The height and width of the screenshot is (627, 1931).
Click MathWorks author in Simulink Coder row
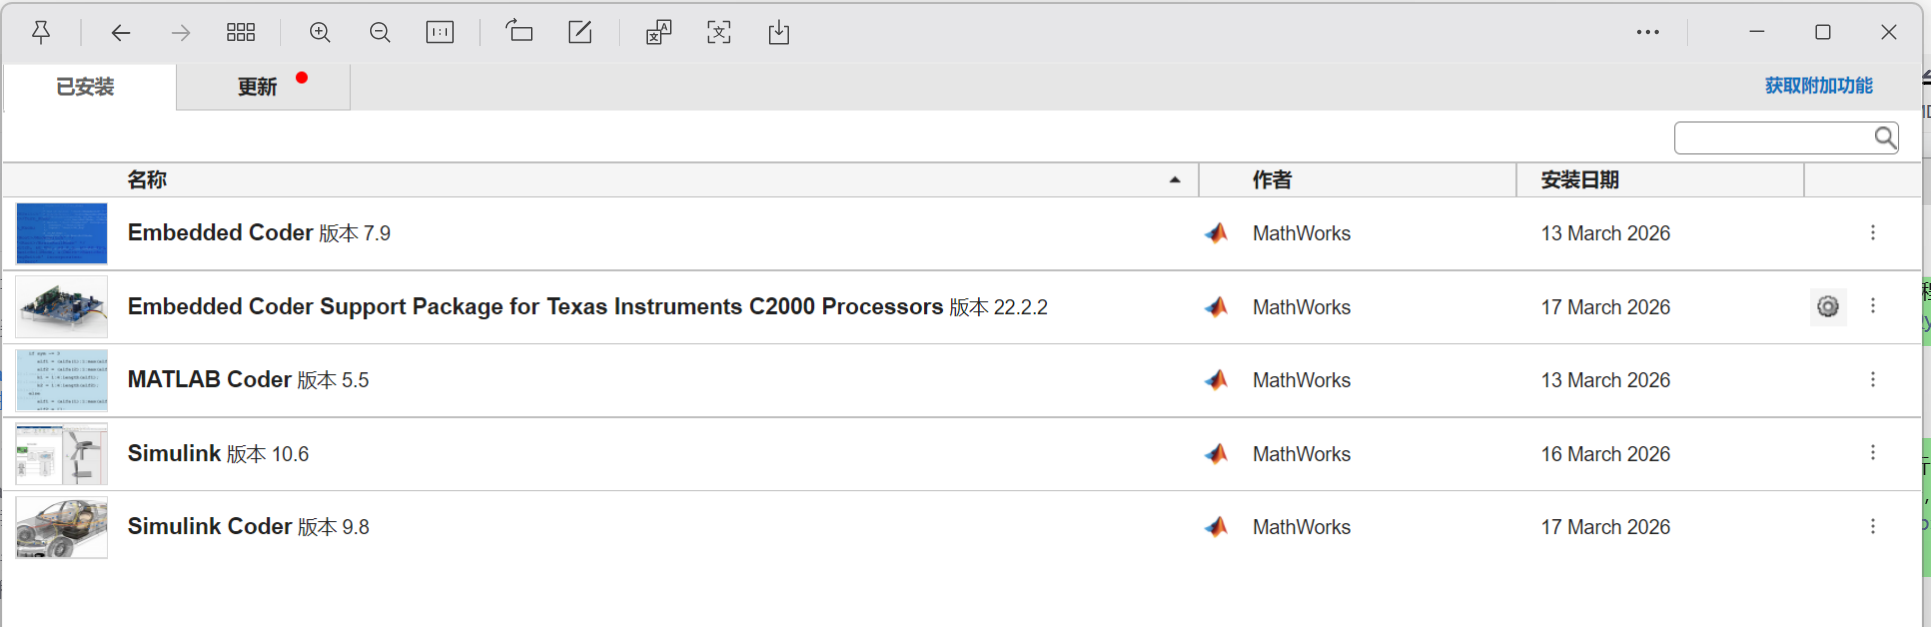(1301, 527)
